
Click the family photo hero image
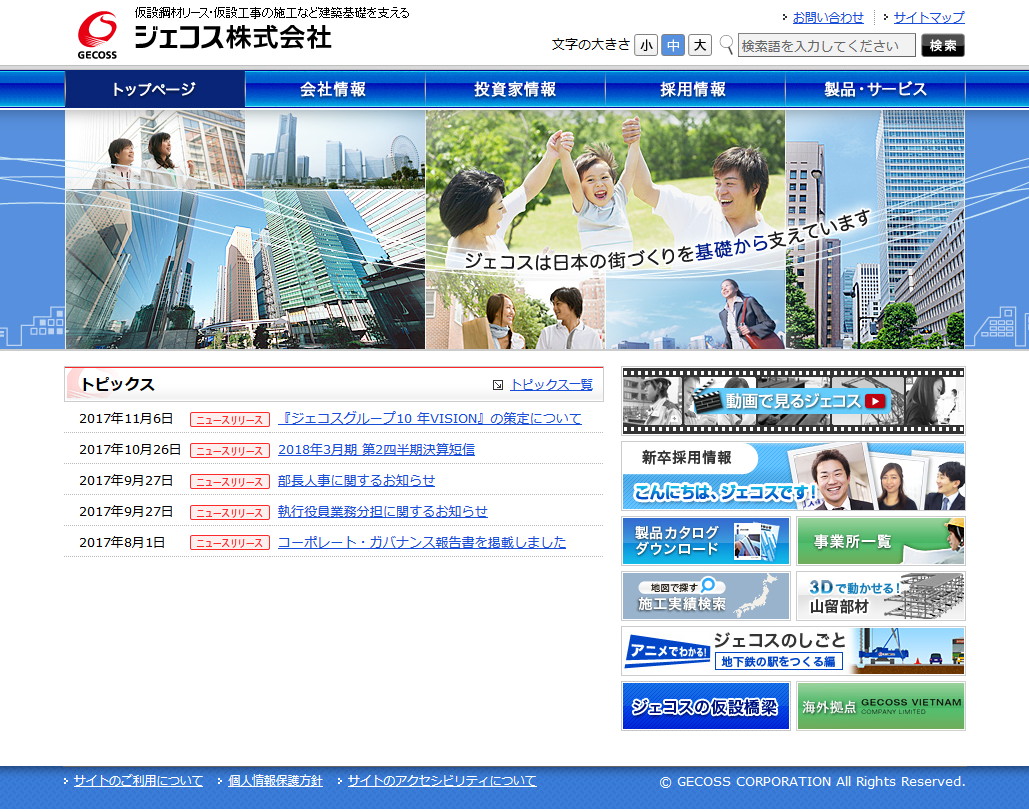point(605,190)
